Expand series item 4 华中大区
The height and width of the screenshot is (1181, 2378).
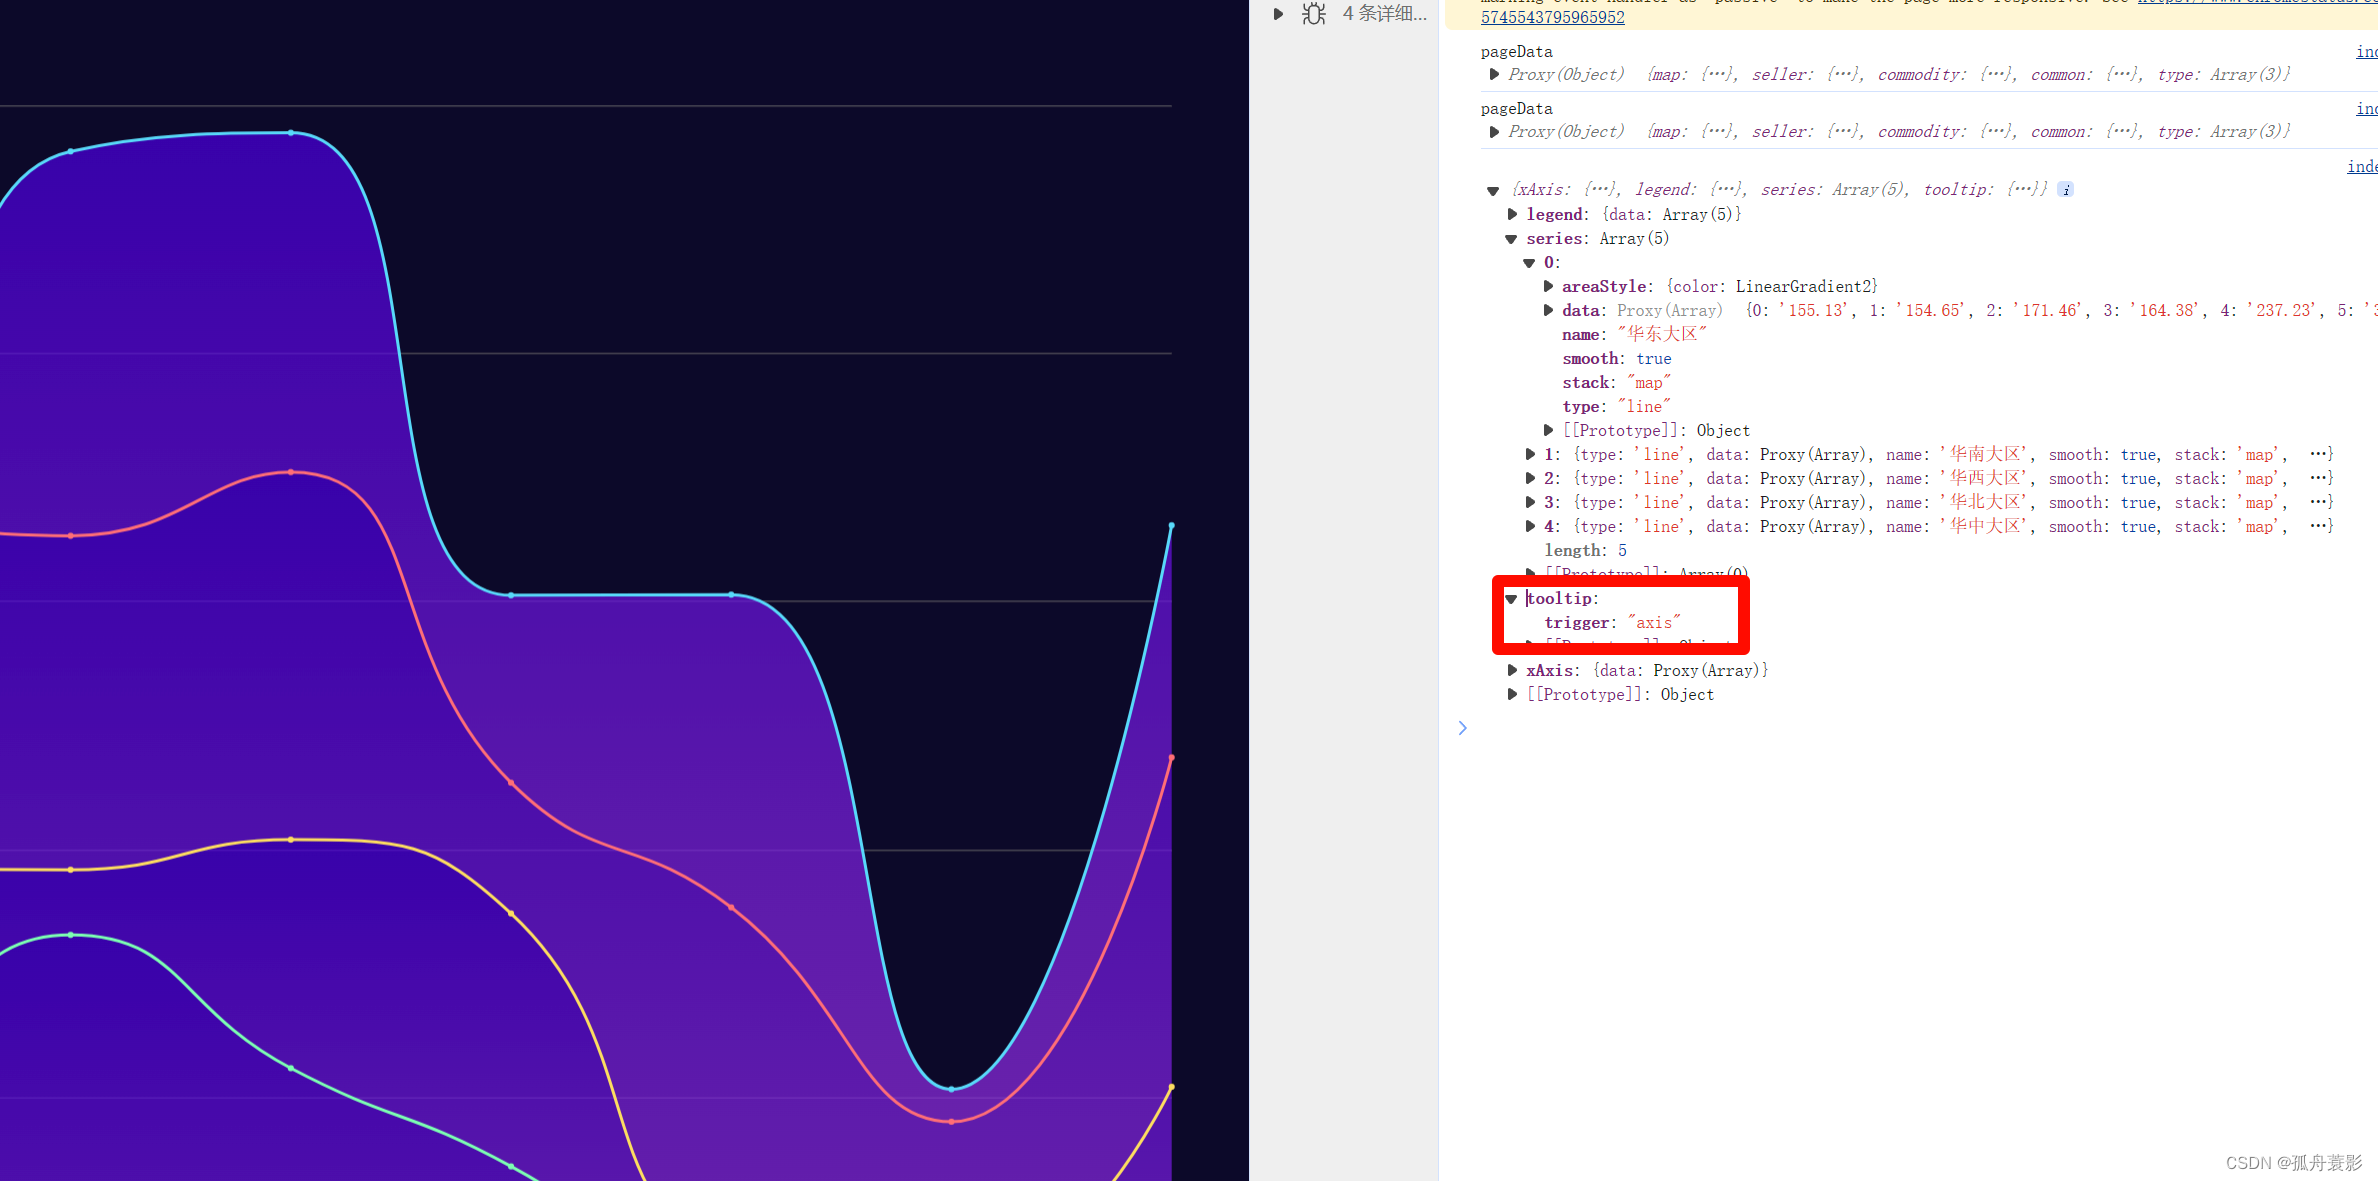coord(1530,526)
